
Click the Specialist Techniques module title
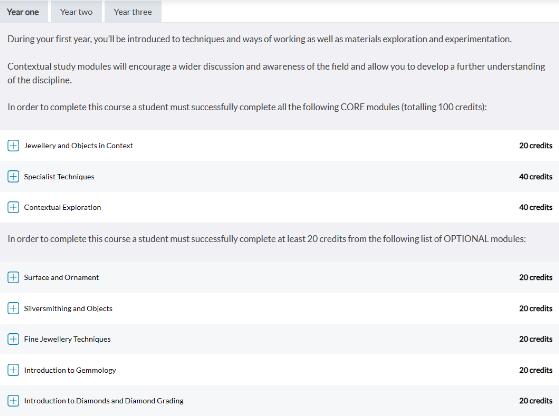coord(59,176)
